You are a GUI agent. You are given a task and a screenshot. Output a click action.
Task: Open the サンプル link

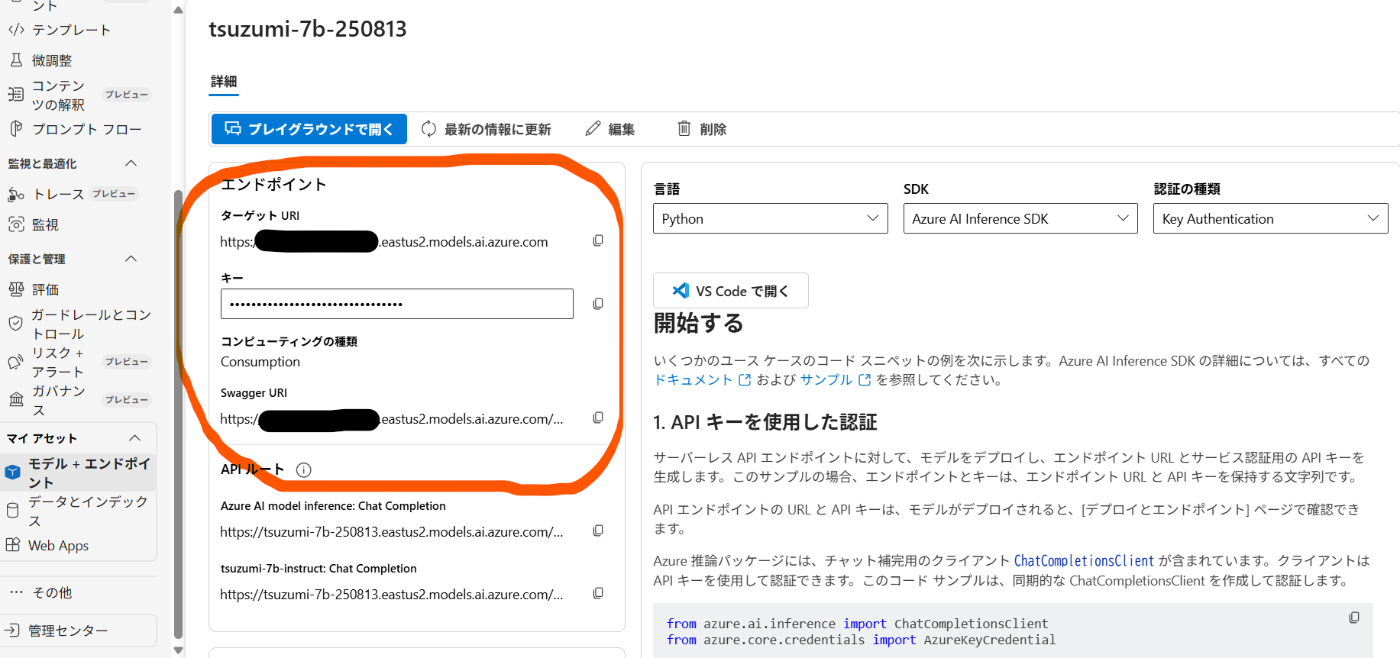836,380
